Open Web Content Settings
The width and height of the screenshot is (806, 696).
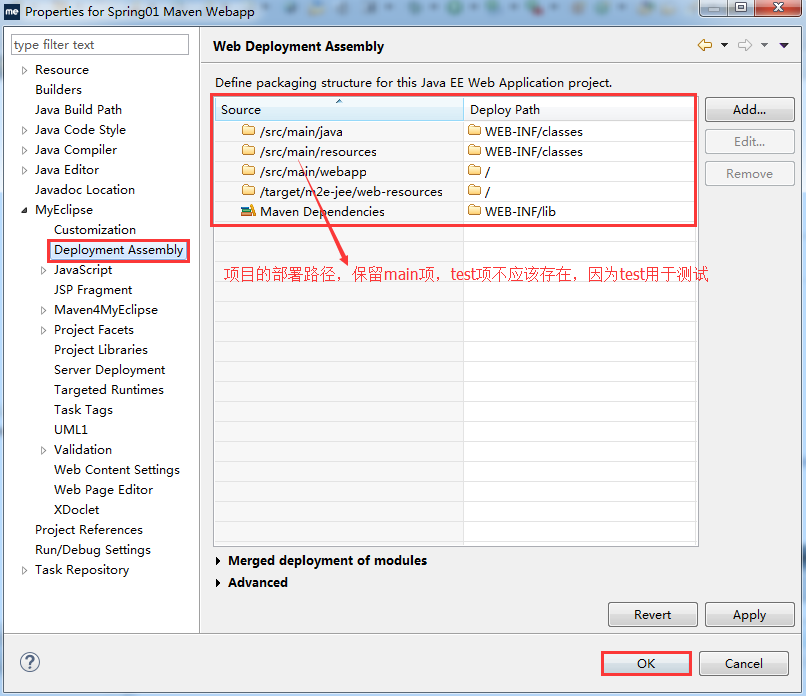point(117,470)
